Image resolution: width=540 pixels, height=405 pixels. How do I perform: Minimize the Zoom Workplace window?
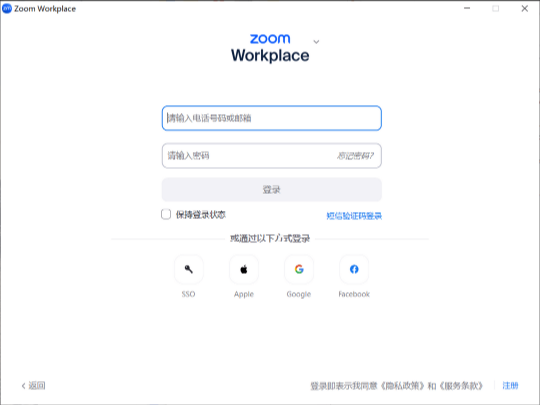click(467, 8)
